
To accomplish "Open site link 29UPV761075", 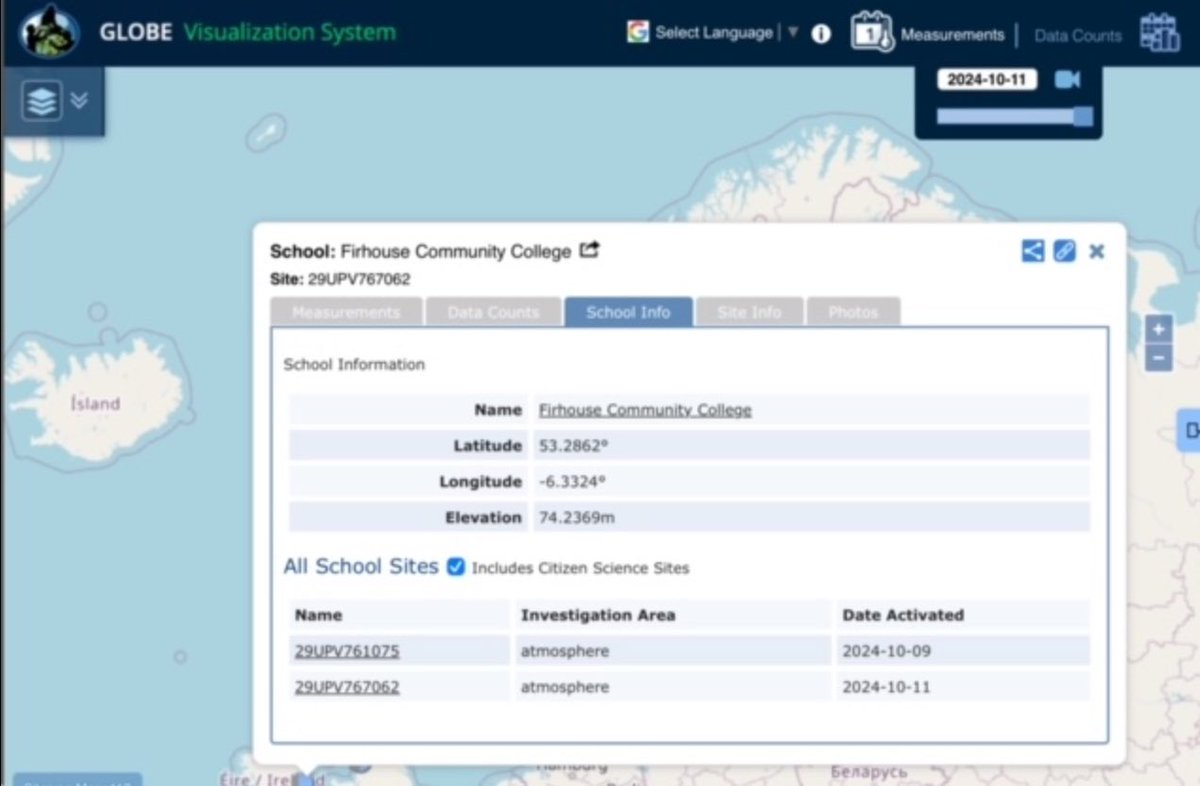I will (347, 651).
